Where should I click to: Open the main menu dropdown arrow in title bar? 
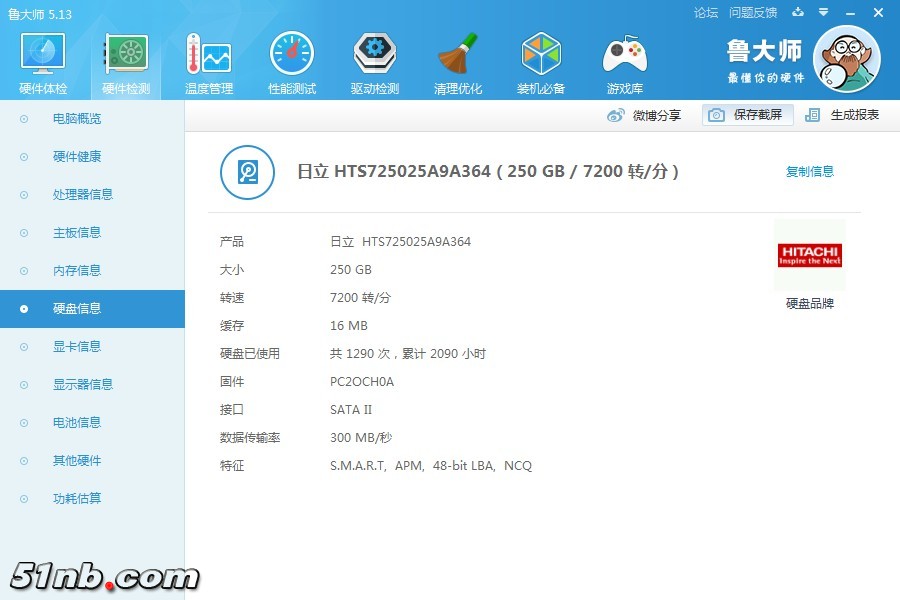tap(824, 12)
